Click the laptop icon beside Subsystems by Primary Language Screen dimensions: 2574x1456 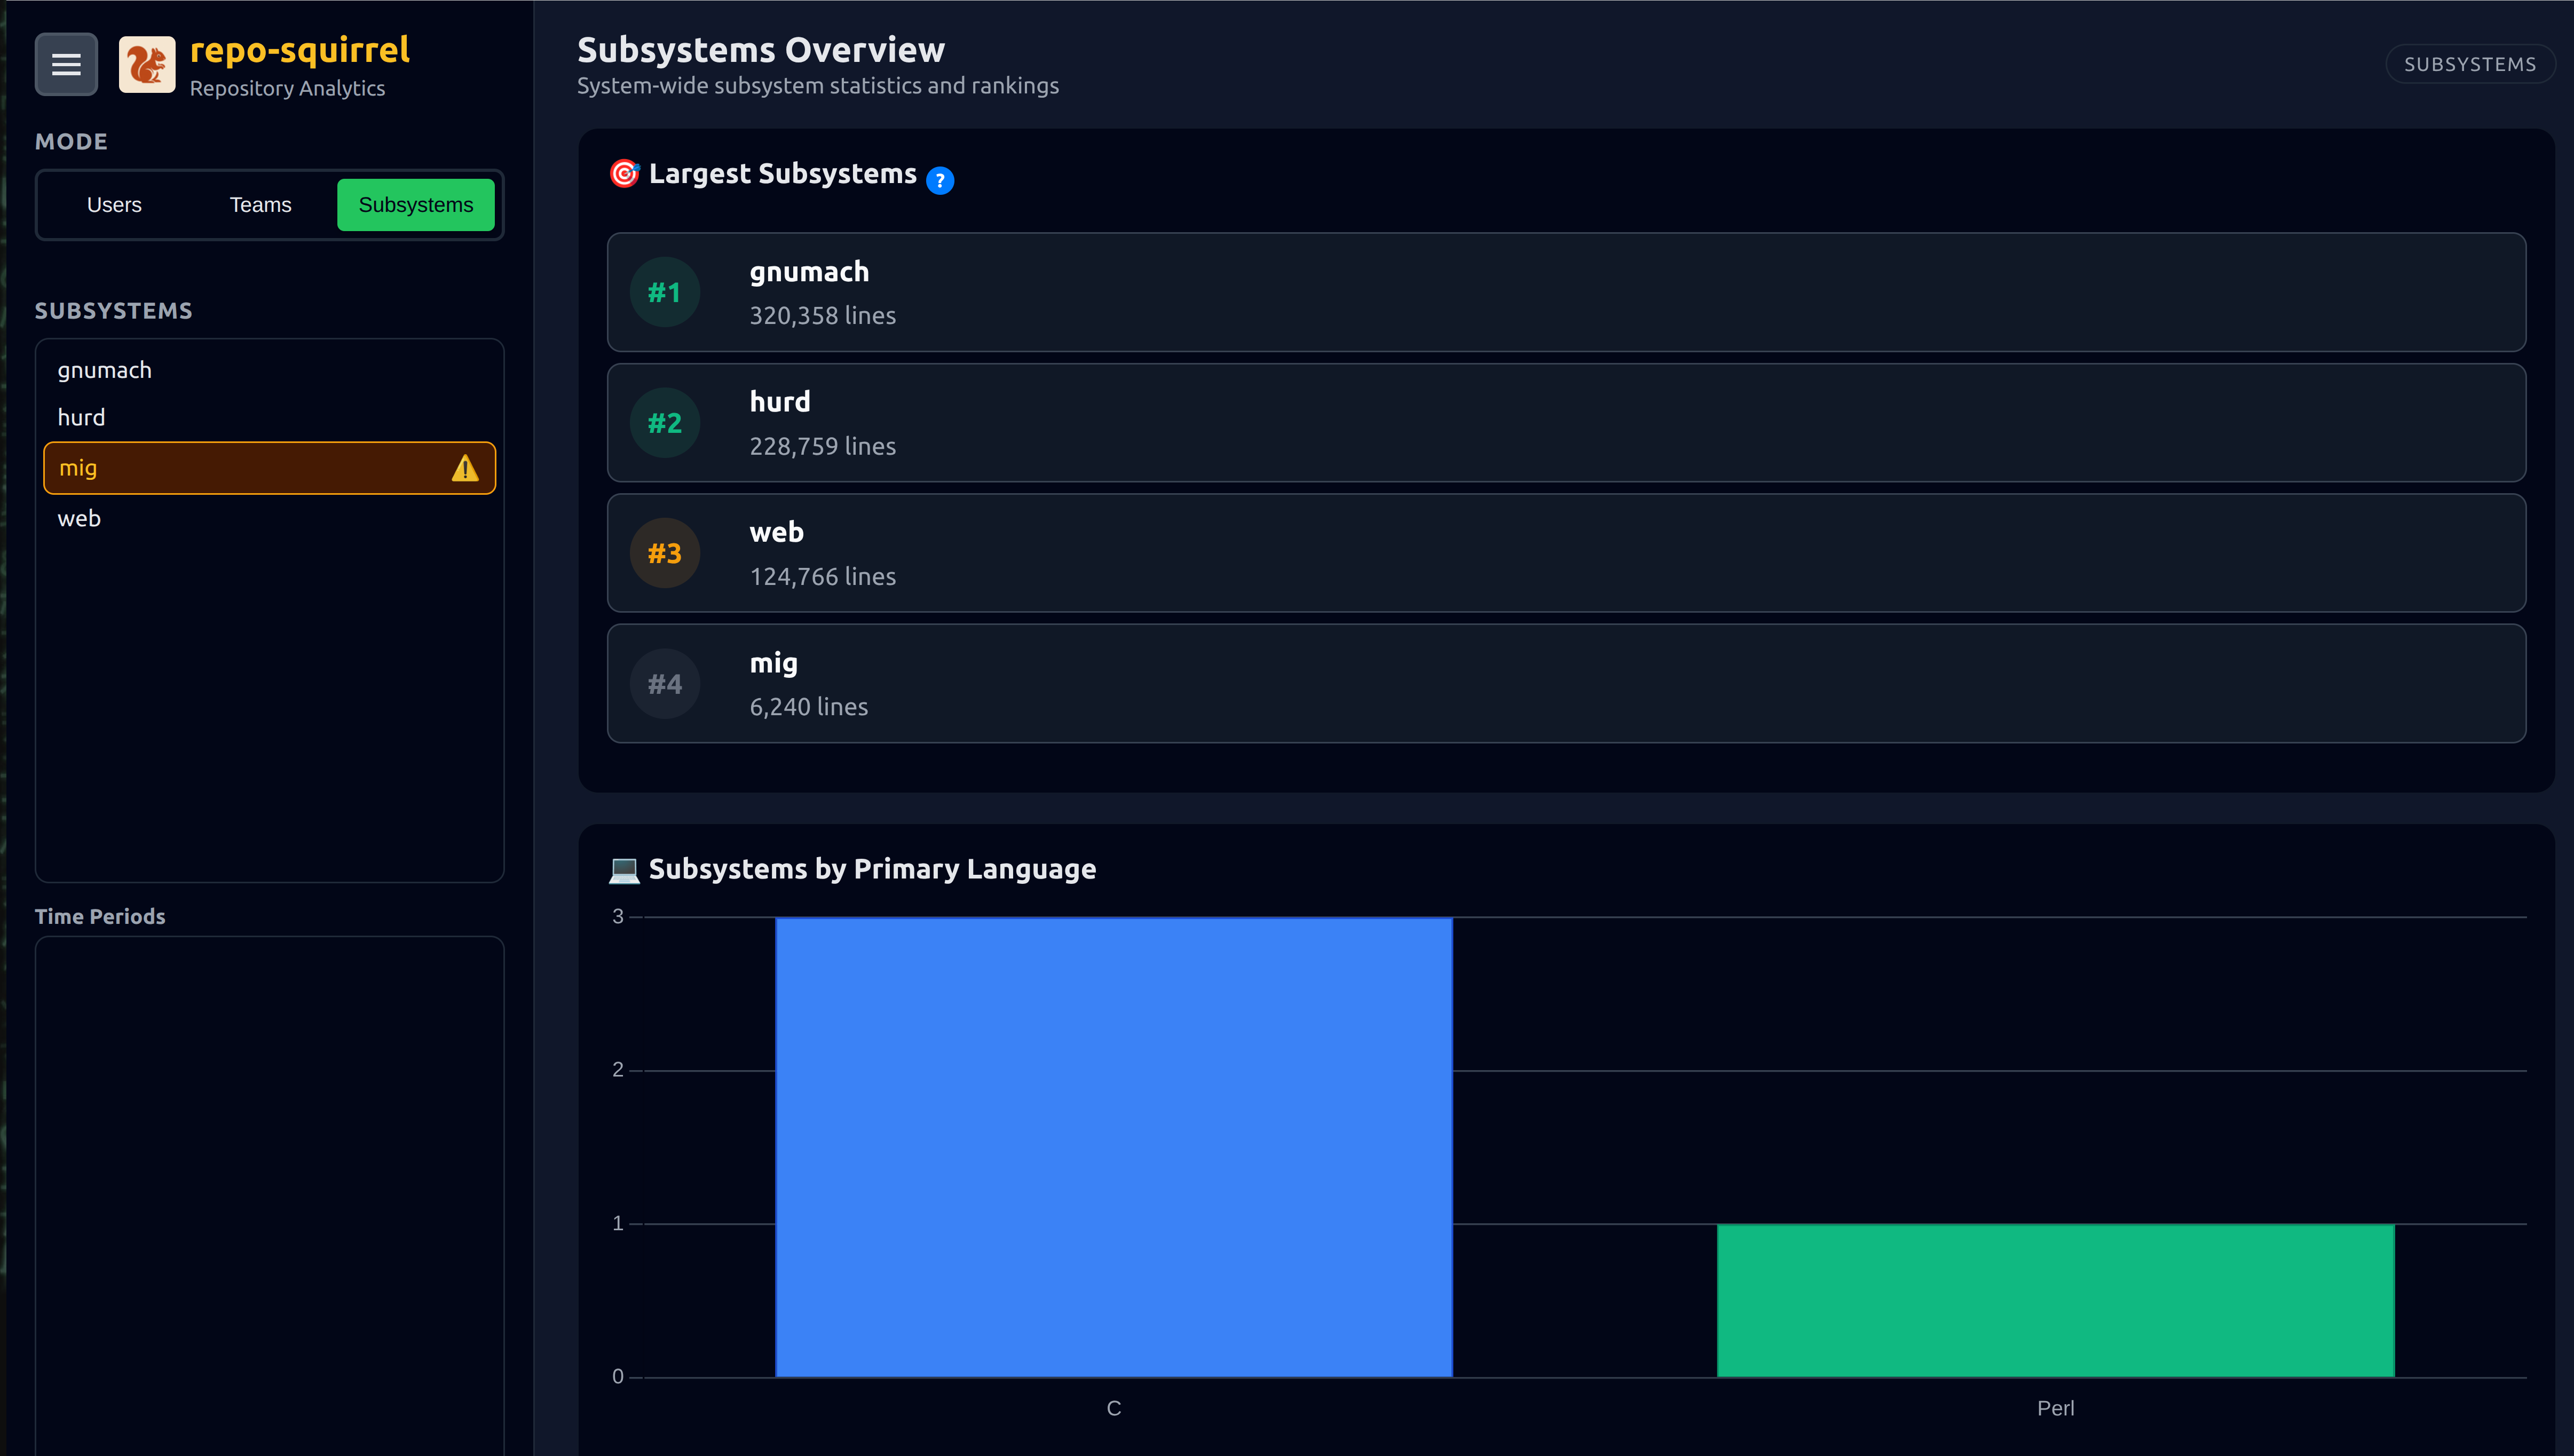625,869
